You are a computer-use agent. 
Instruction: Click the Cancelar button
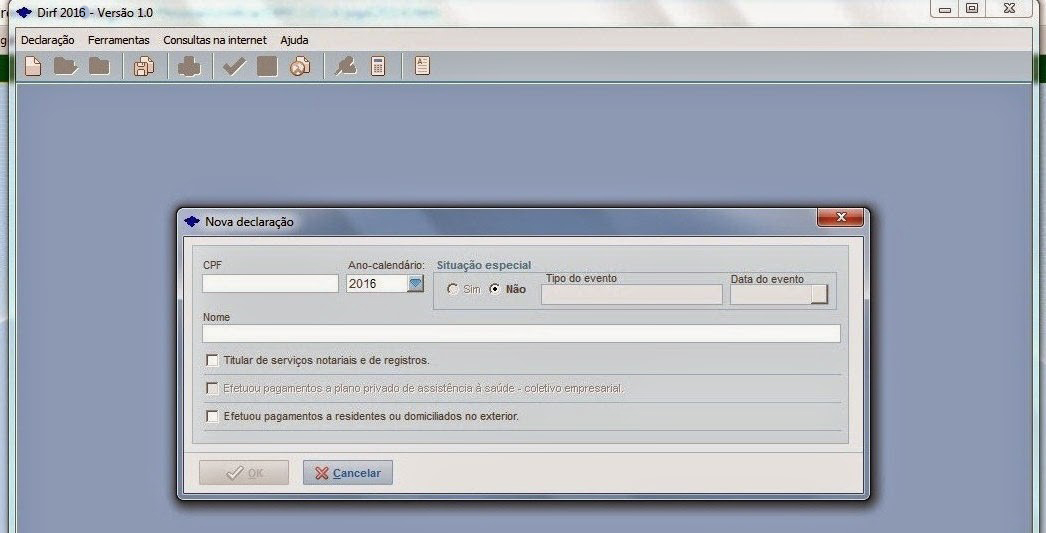pos(348,473)
